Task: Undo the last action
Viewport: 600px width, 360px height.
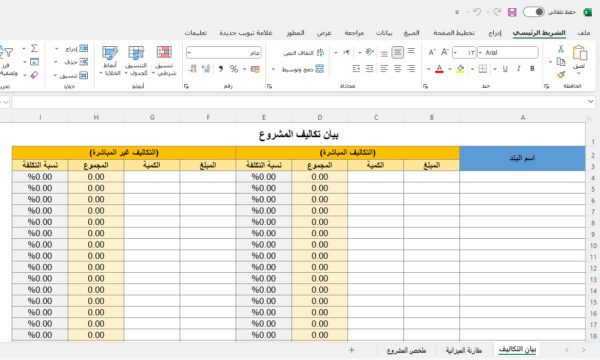Action: coord(477,12)
